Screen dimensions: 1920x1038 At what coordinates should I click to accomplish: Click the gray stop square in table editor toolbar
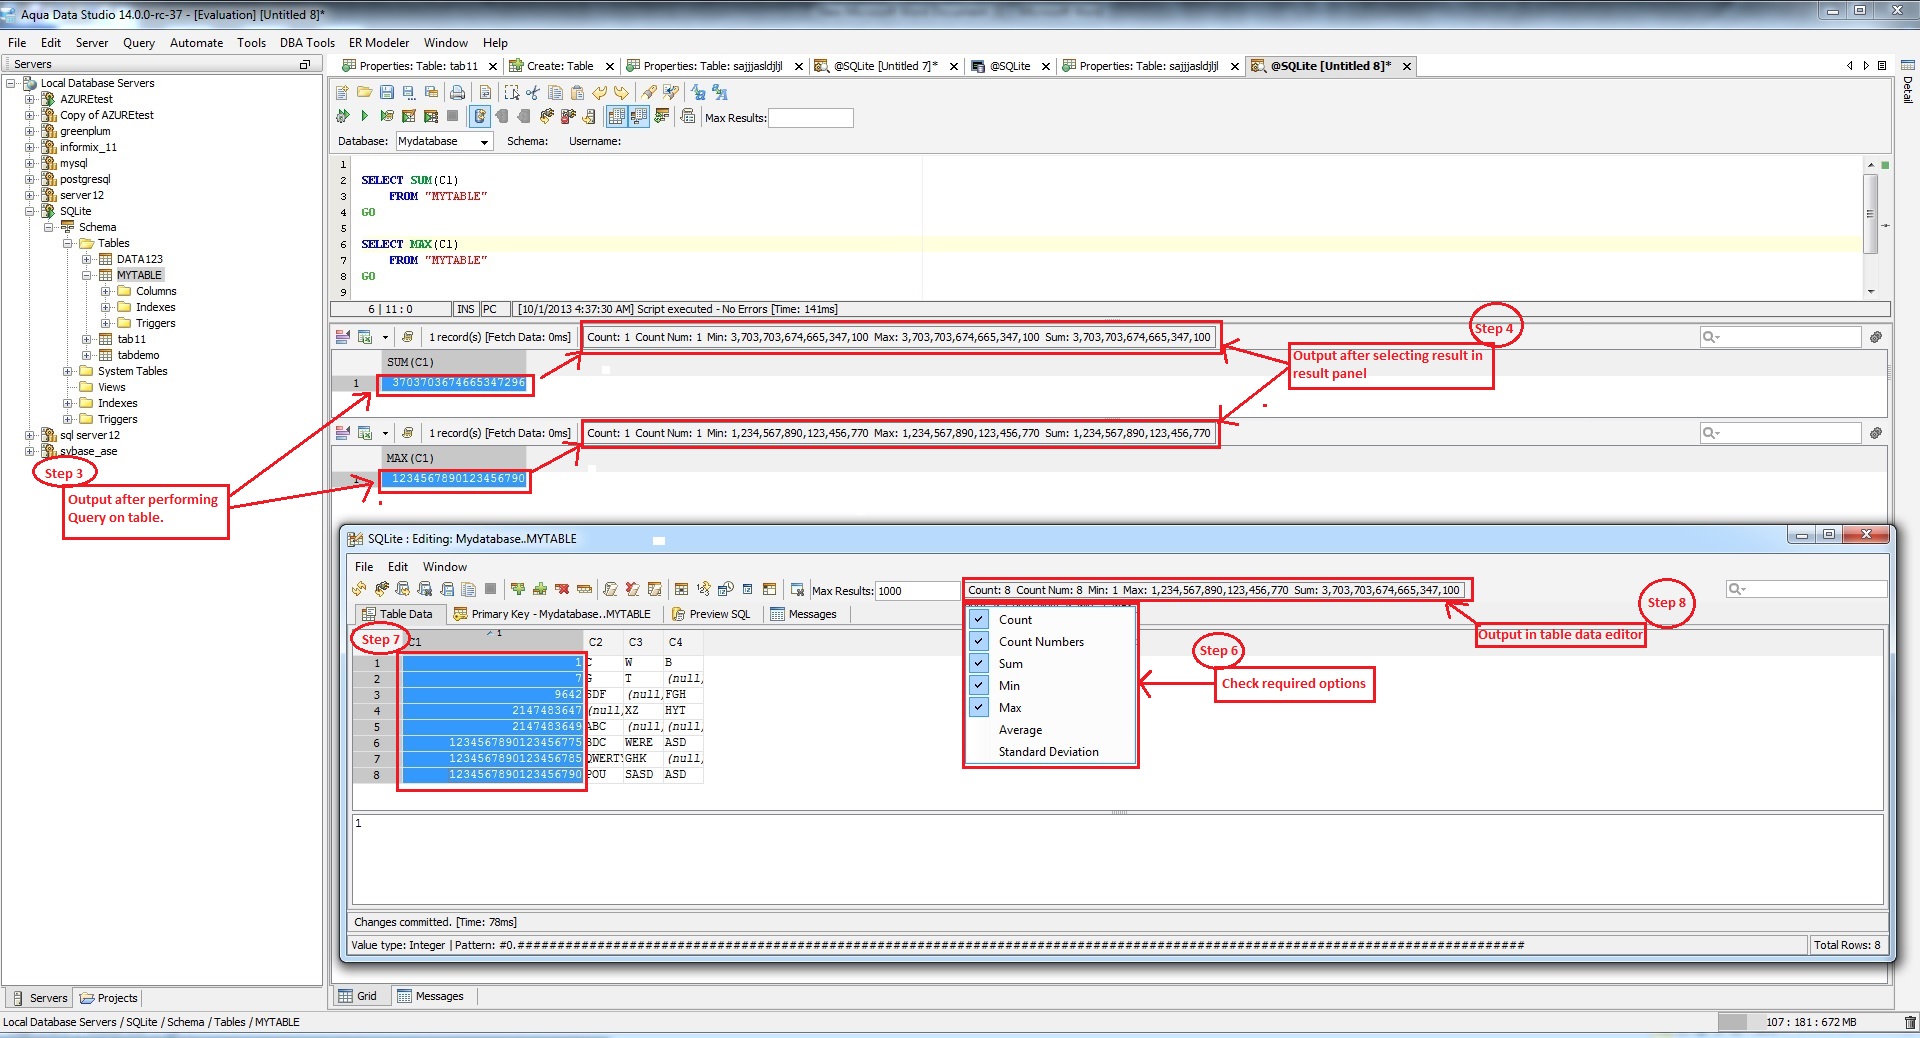(x=490, y=589)
